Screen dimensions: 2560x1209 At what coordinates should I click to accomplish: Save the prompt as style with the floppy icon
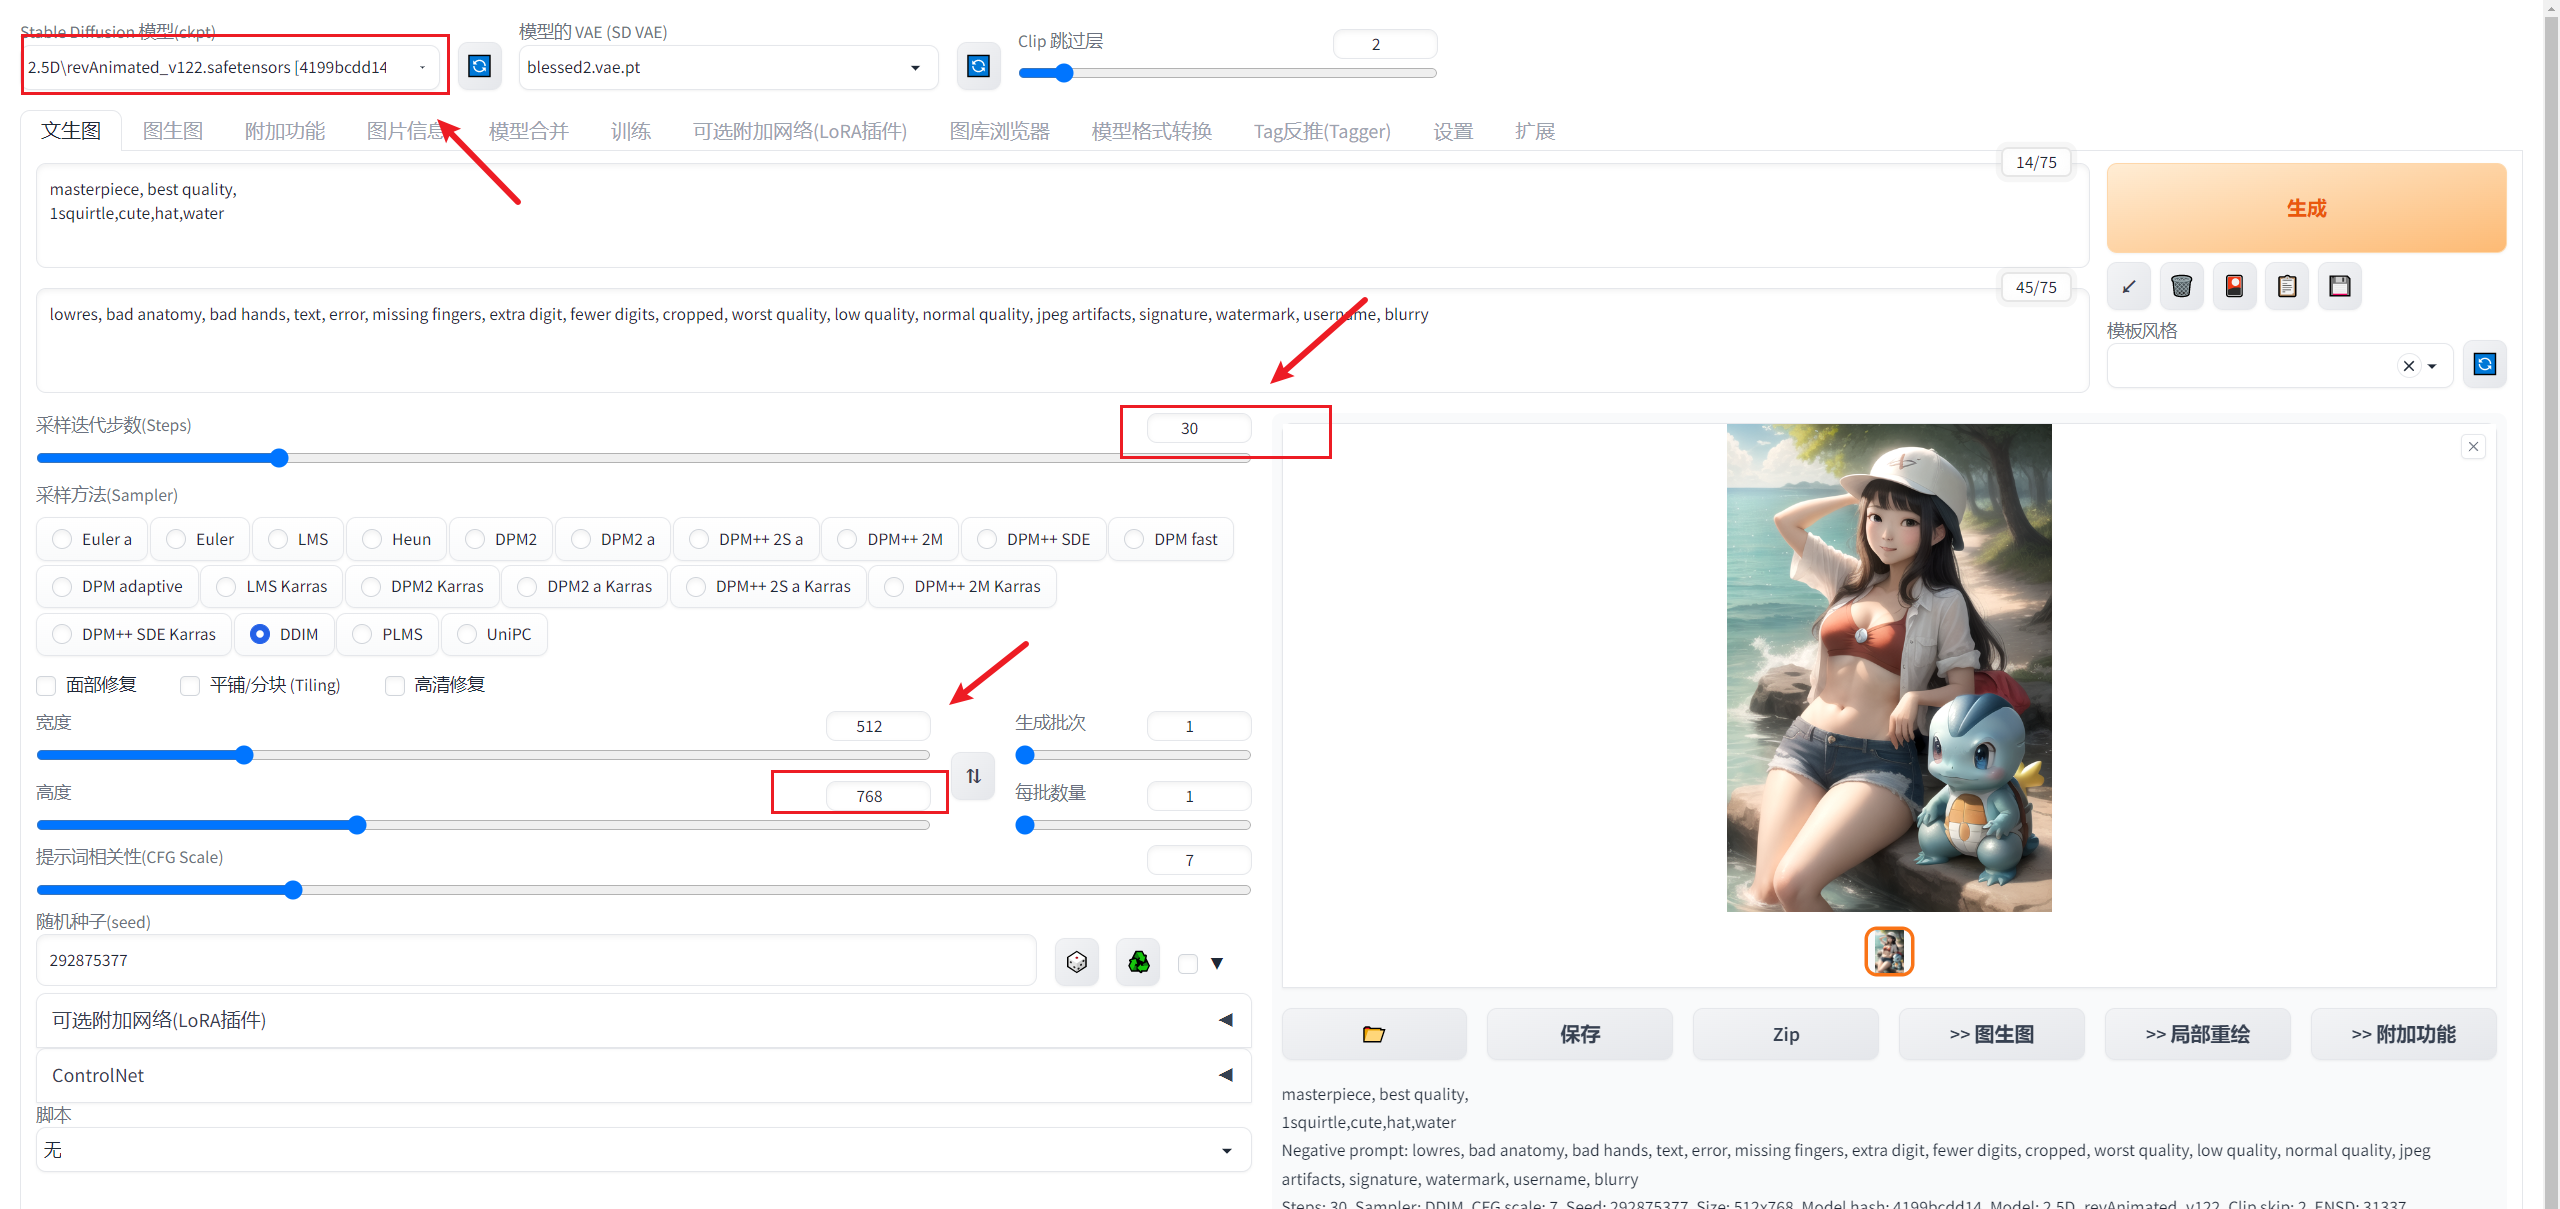2340,287
